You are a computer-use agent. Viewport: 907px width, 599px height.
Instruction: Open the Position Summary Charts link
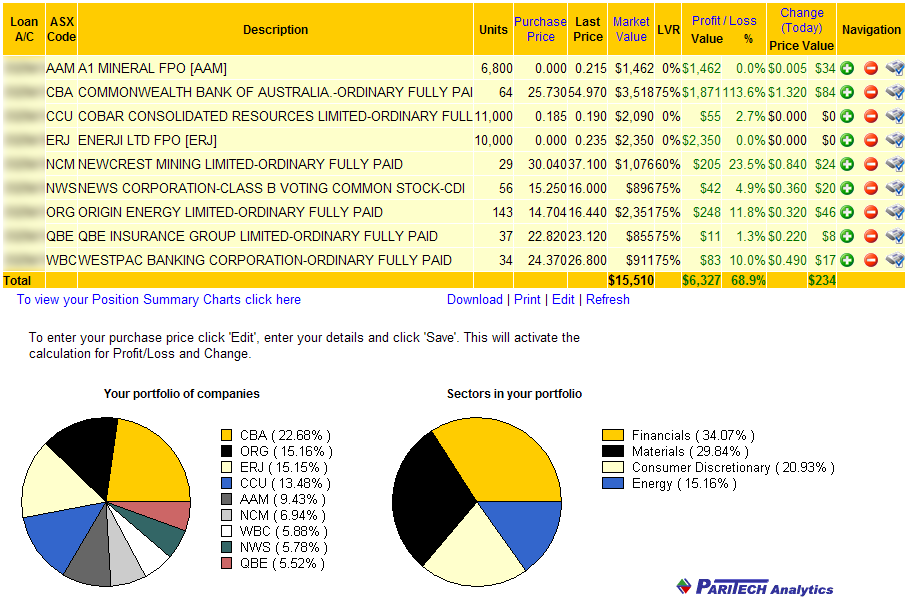pyautogui.click(x=158, y=300)
